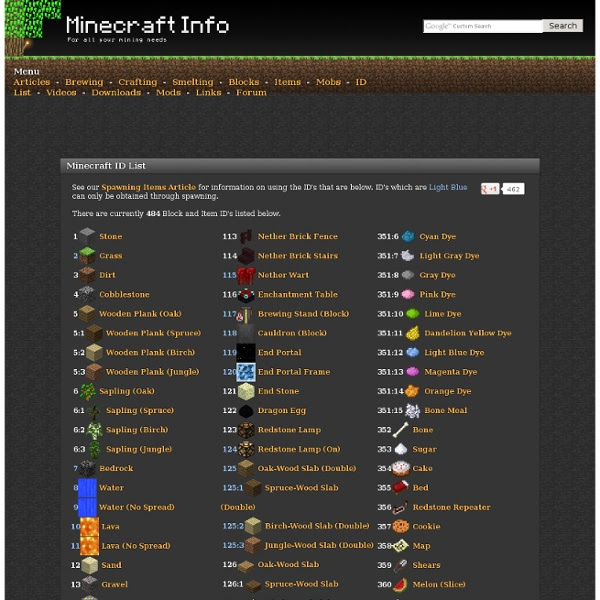Click the Cyan Dye icon

408,236
